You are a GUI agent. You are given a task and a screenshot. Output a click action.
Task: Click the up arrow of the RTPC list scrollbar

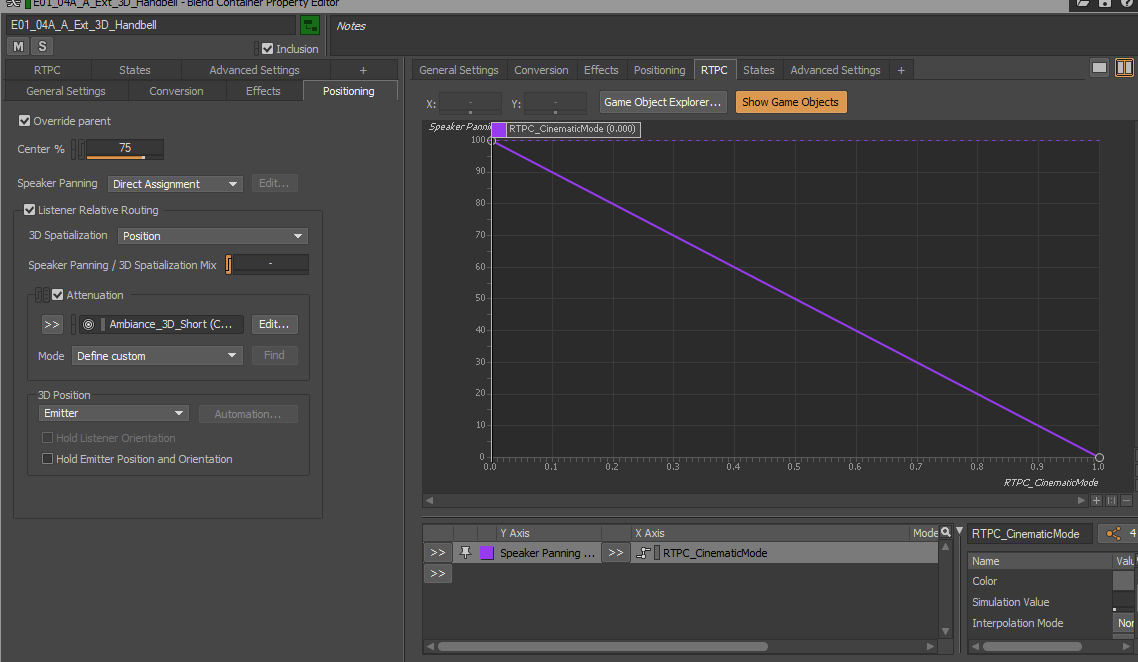946,547
